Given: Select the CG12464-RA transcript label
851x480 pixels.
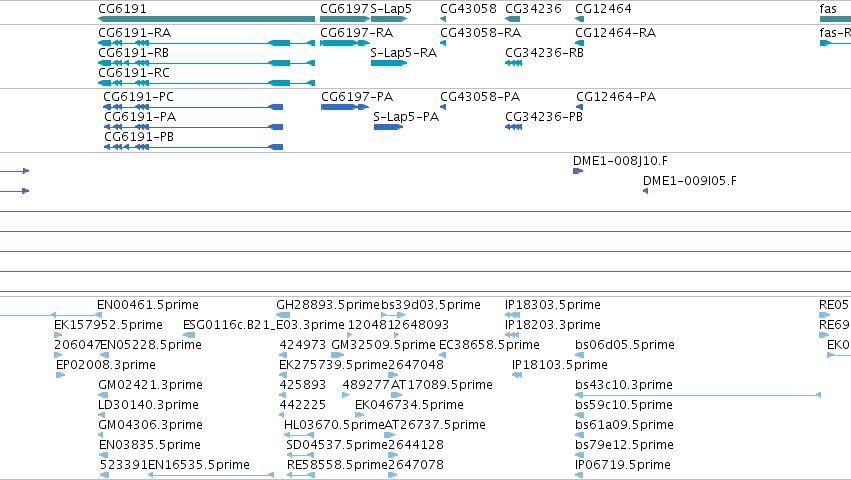Looking at the screenshot, I should click(615, 33).
